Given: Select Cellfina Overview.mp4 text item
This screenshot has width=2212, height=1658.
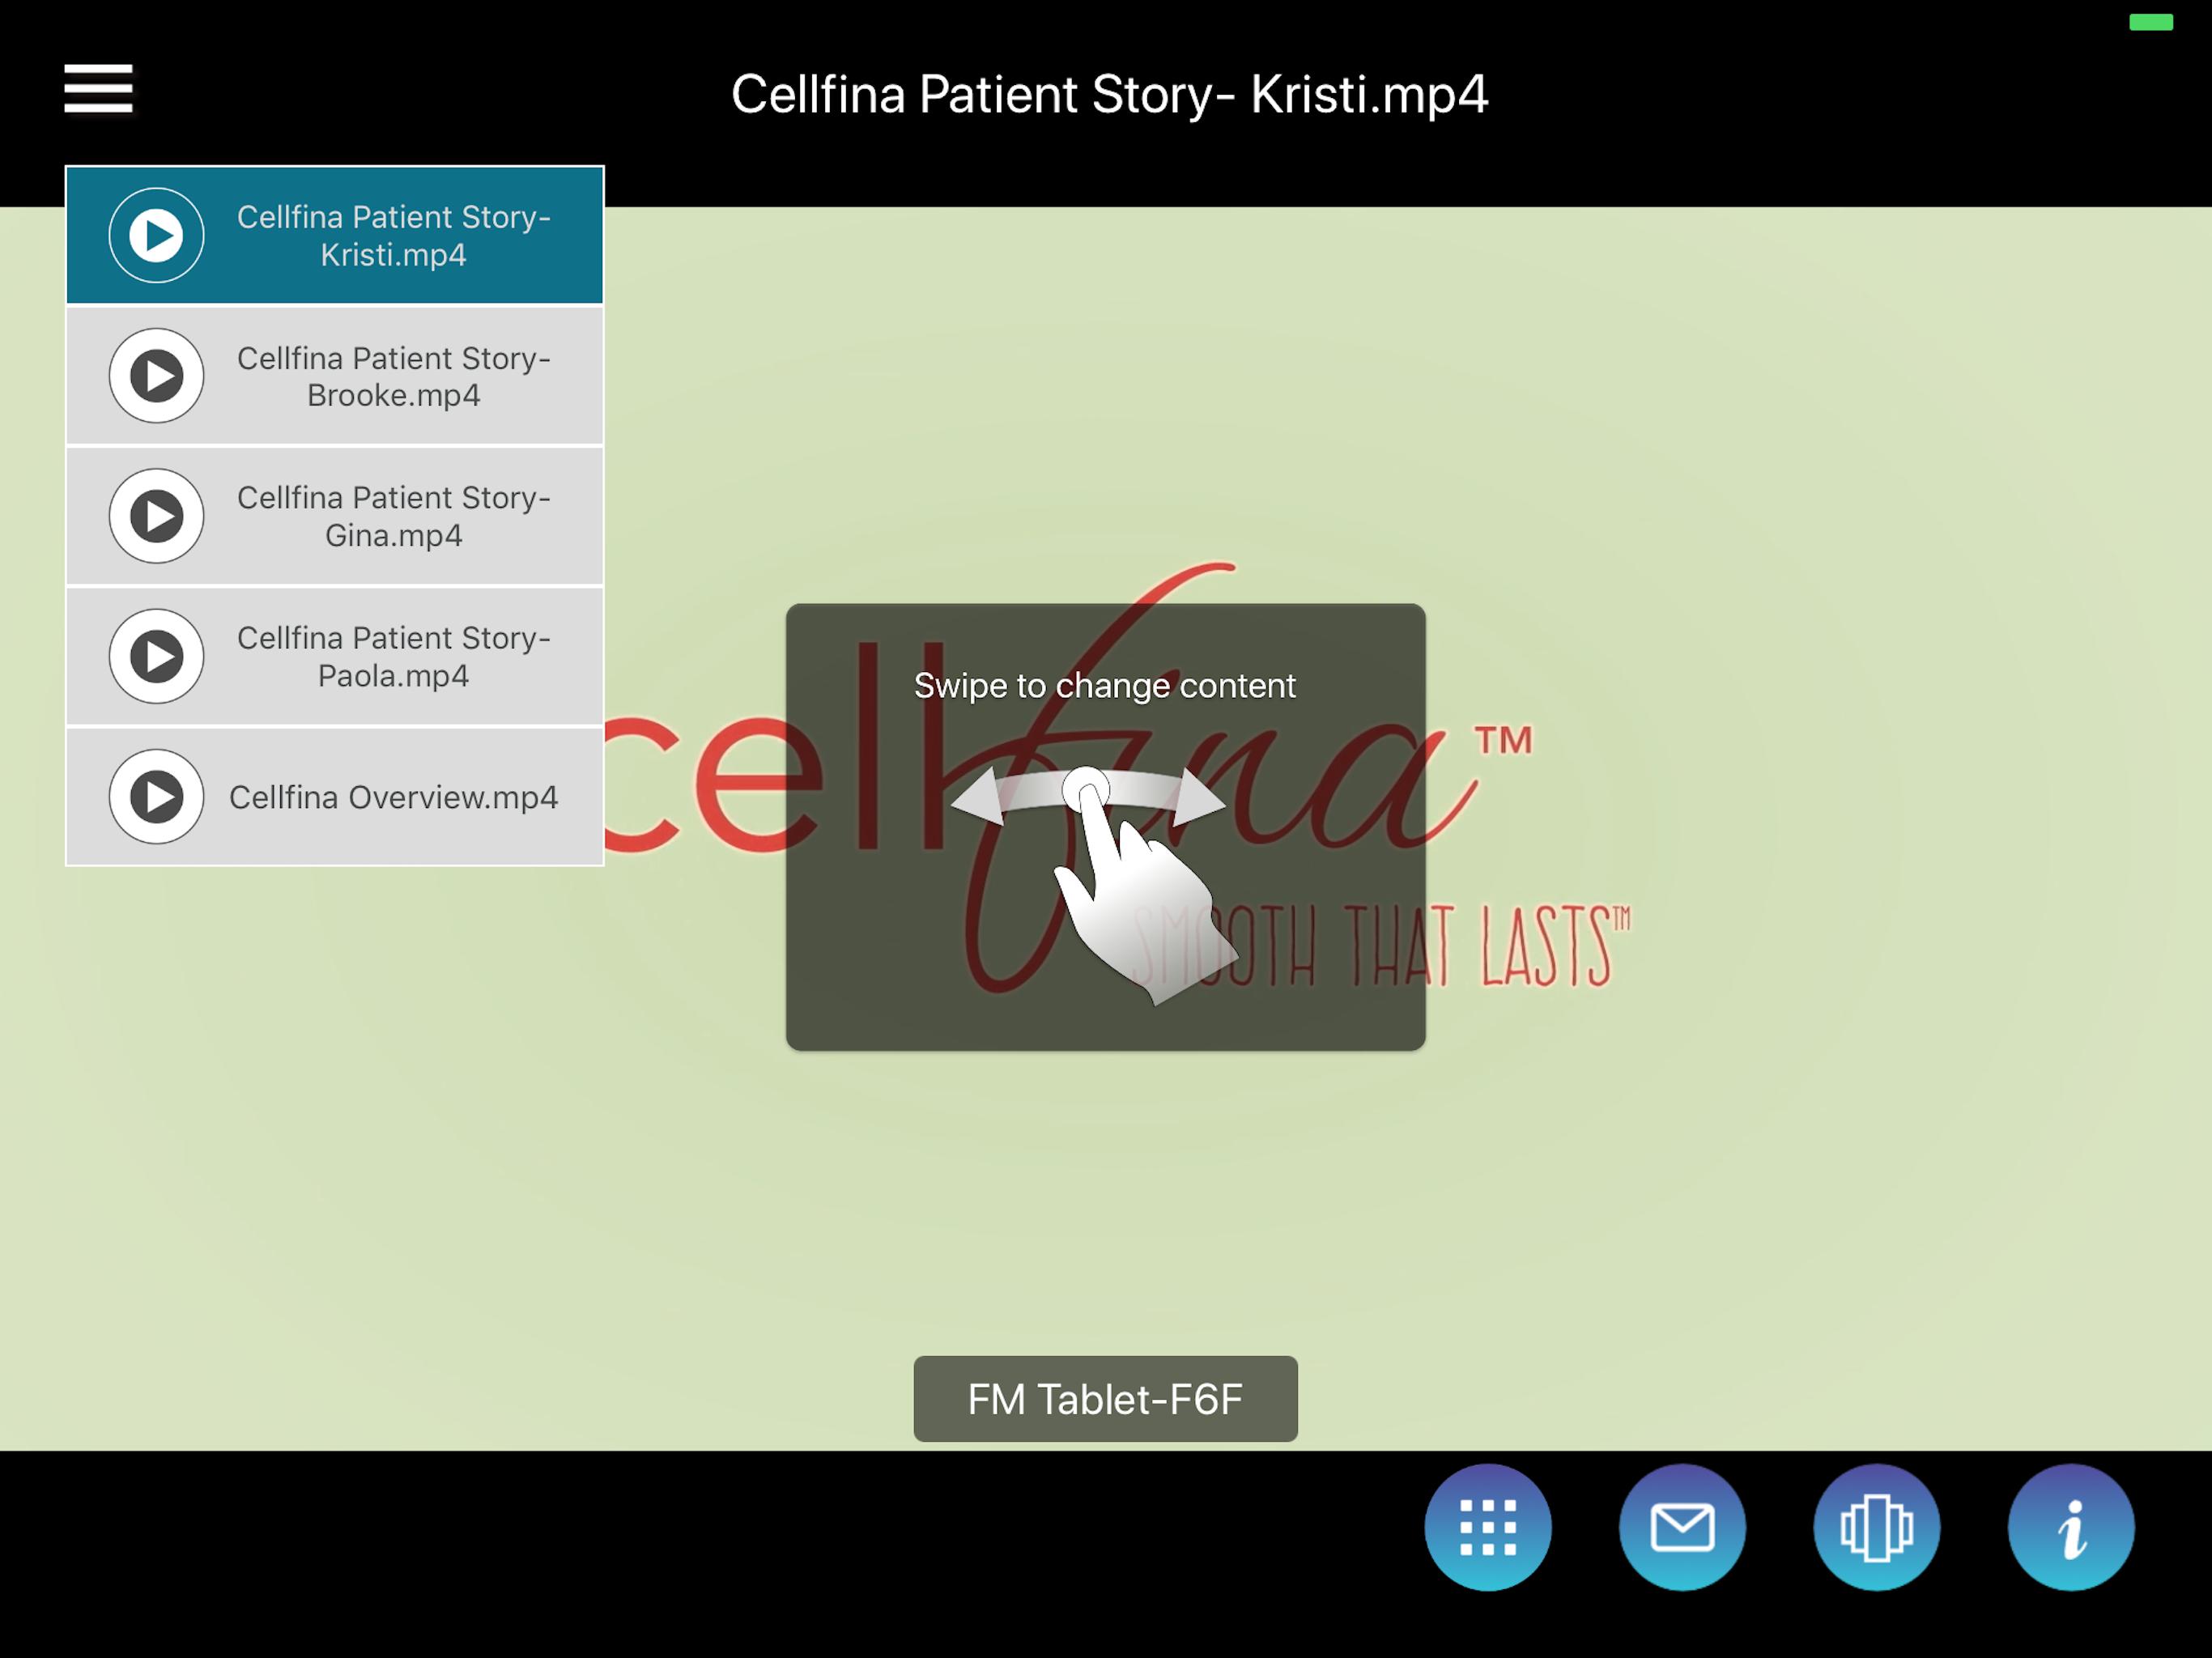Looking at the screenshot, I should (x=393, y=797).
